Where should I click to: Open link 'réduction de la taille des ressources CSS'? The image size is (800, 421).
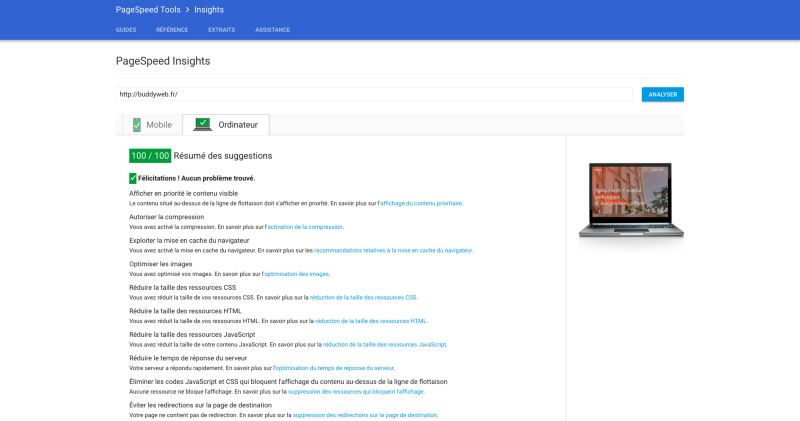point(363,298)
